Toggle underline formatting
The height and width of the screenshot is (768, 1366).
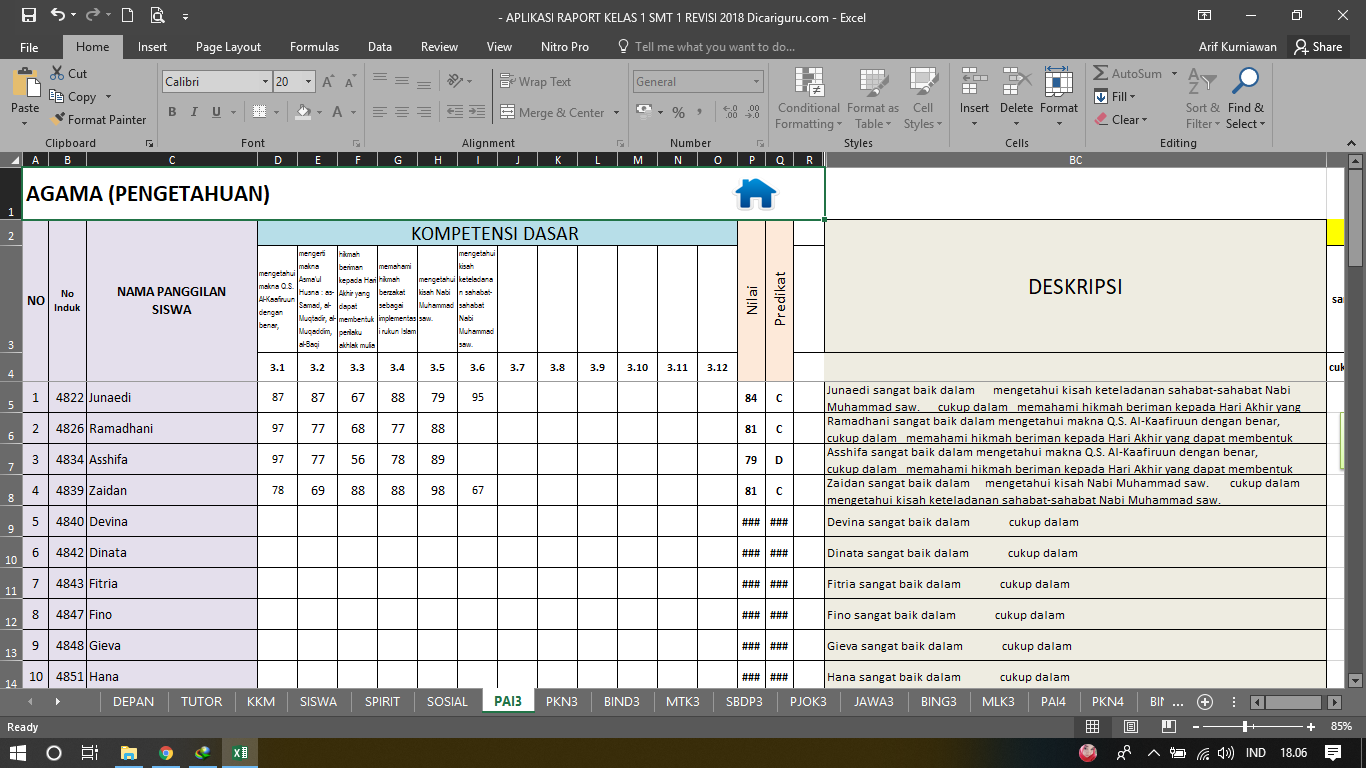(x=218, y=112)
